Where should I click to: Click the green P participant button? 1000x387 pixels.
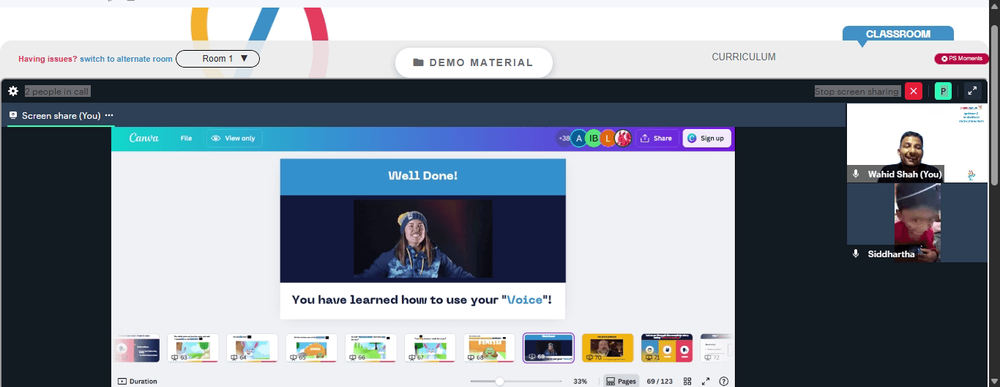[x=943, y=91]
